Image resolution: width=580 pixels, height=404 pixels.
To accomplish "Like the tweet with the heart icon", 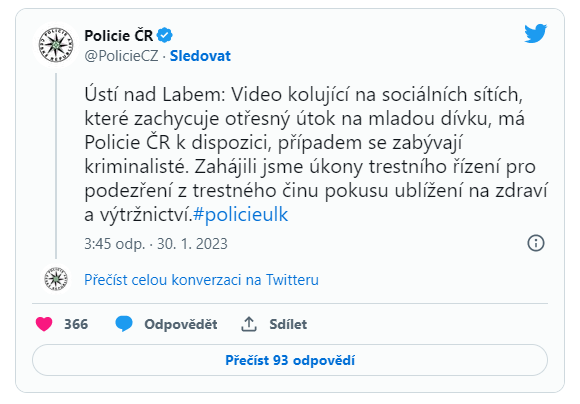I will click(44, 324).
